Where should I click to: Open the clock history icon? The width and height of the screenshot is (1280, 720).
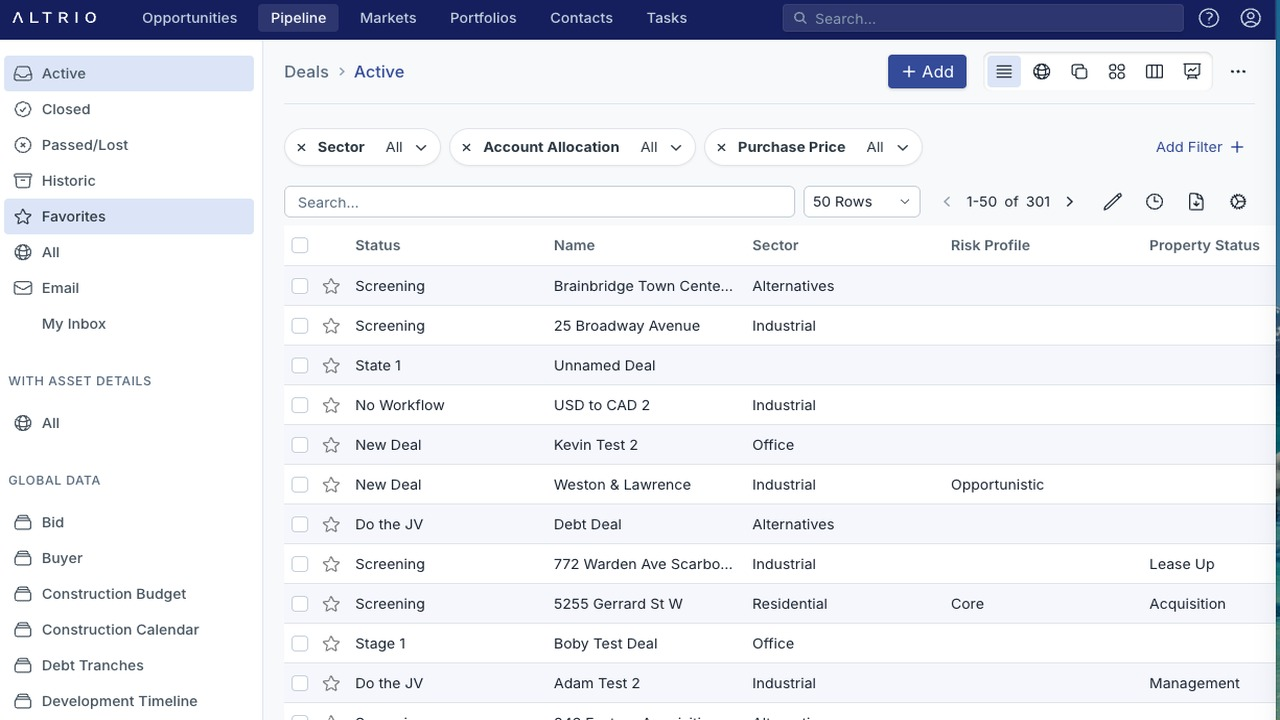1154,202
